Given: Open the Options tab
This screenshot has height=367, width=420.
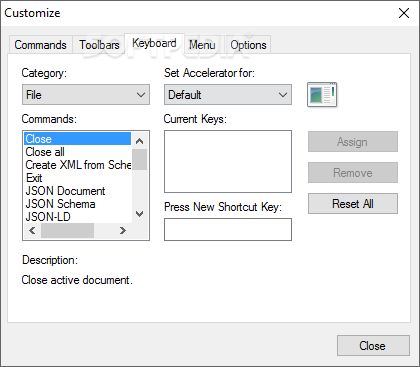Looking at the screenshot, I should click(248, 45).
